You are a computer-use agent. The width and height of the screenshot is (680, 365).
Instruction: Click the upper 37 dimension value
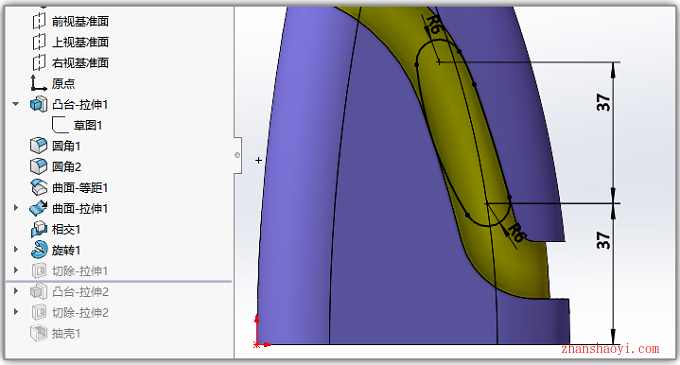pos(603,103)
